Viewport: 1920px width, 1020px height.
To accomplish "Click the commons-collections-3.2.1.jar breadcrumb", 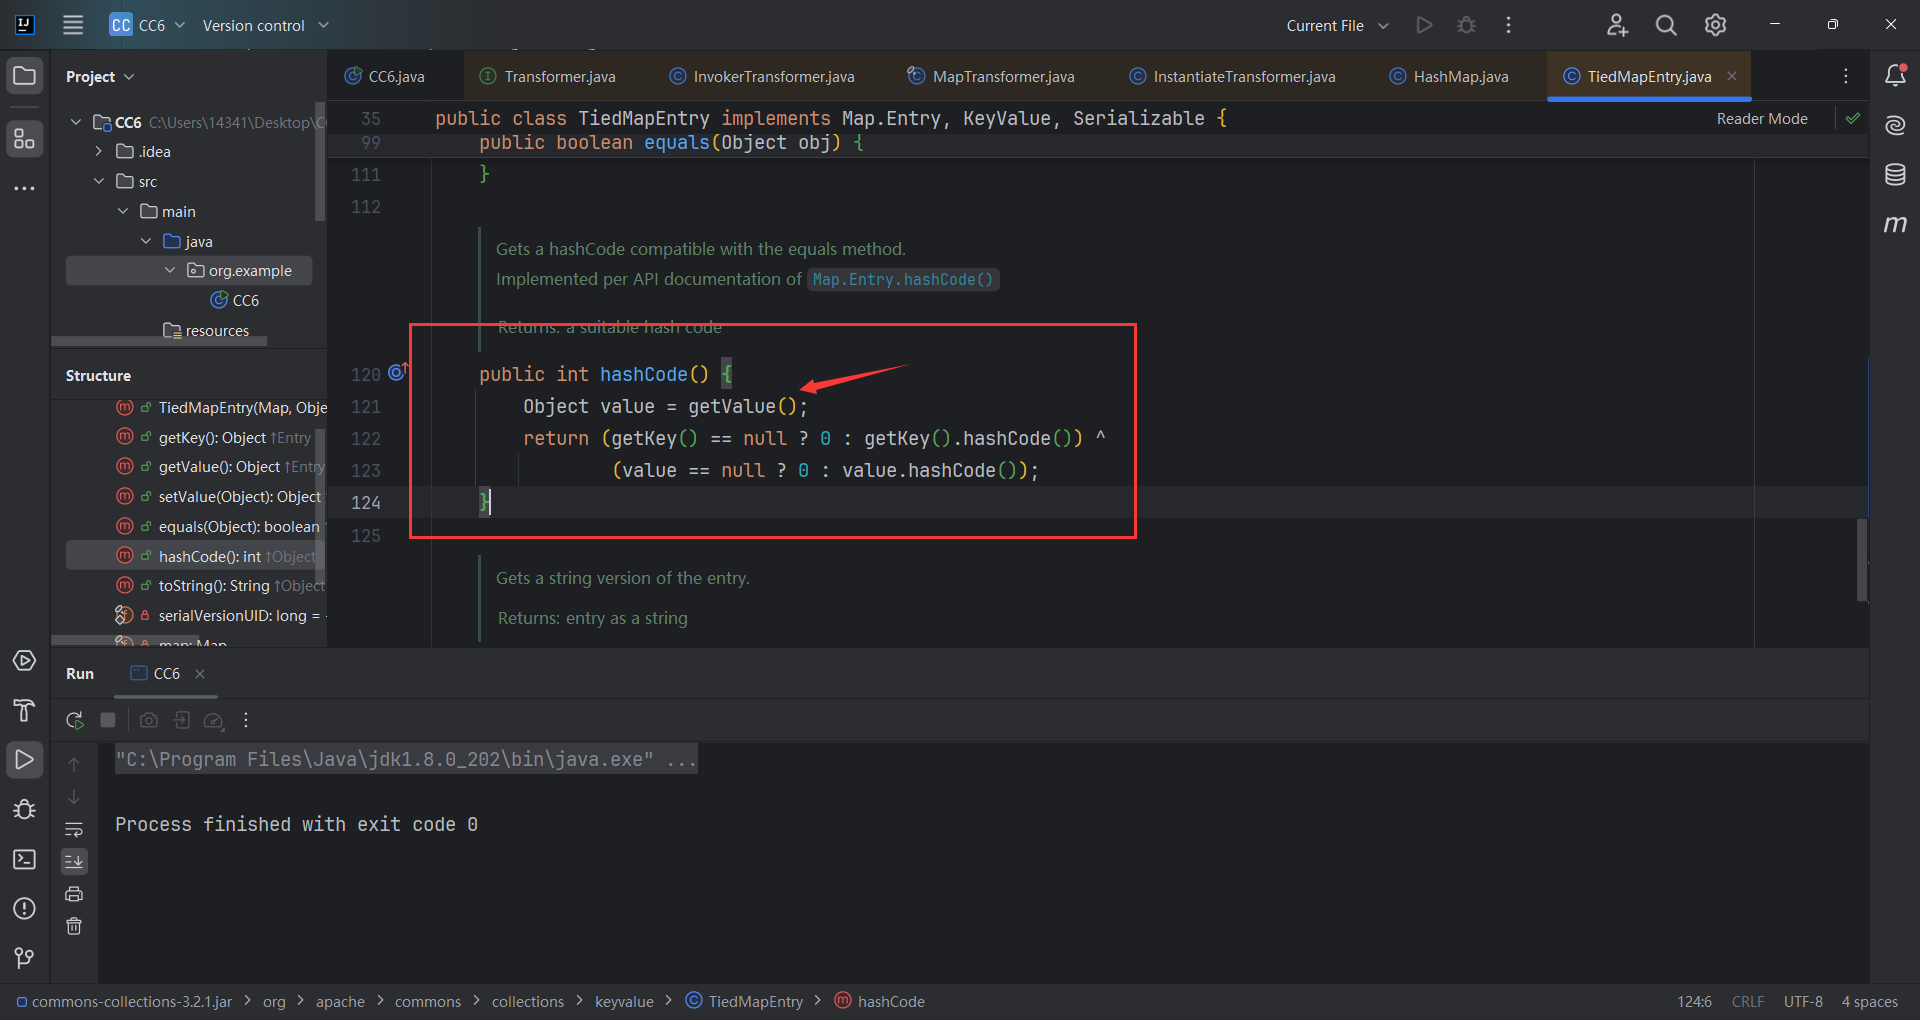I will pos(124,1001).
